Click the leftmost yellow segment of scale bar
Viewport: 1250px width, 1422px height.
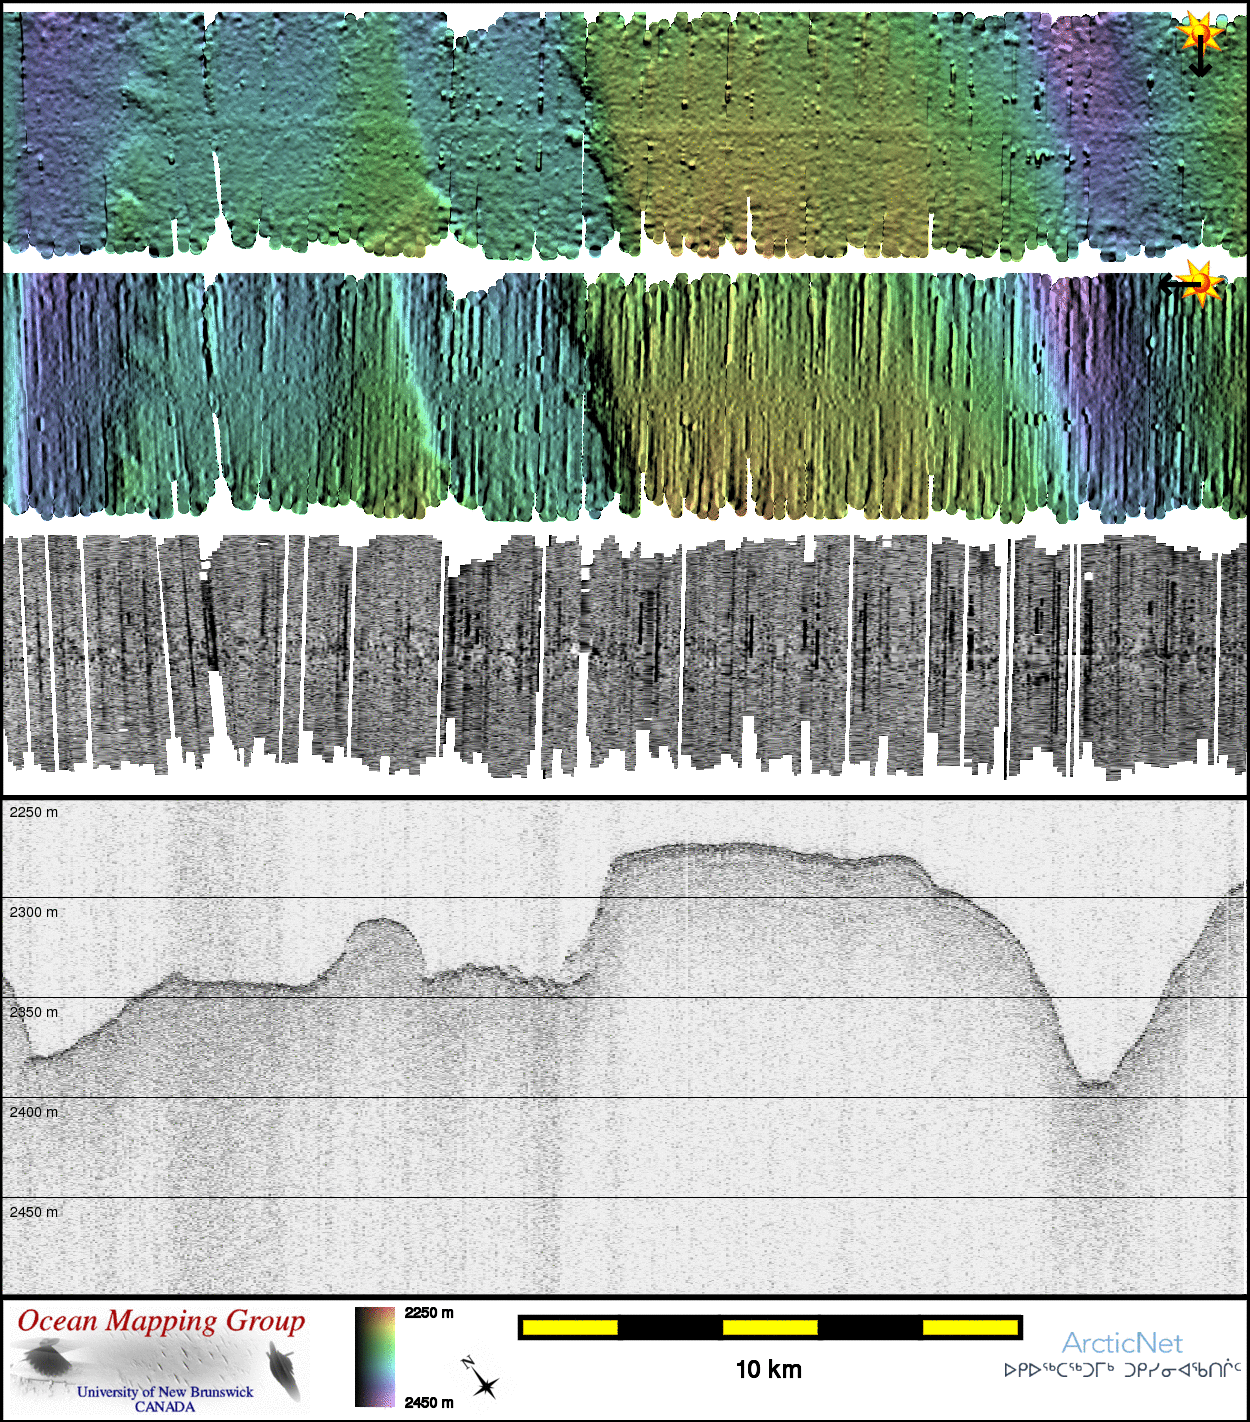tap(570, 1327)
